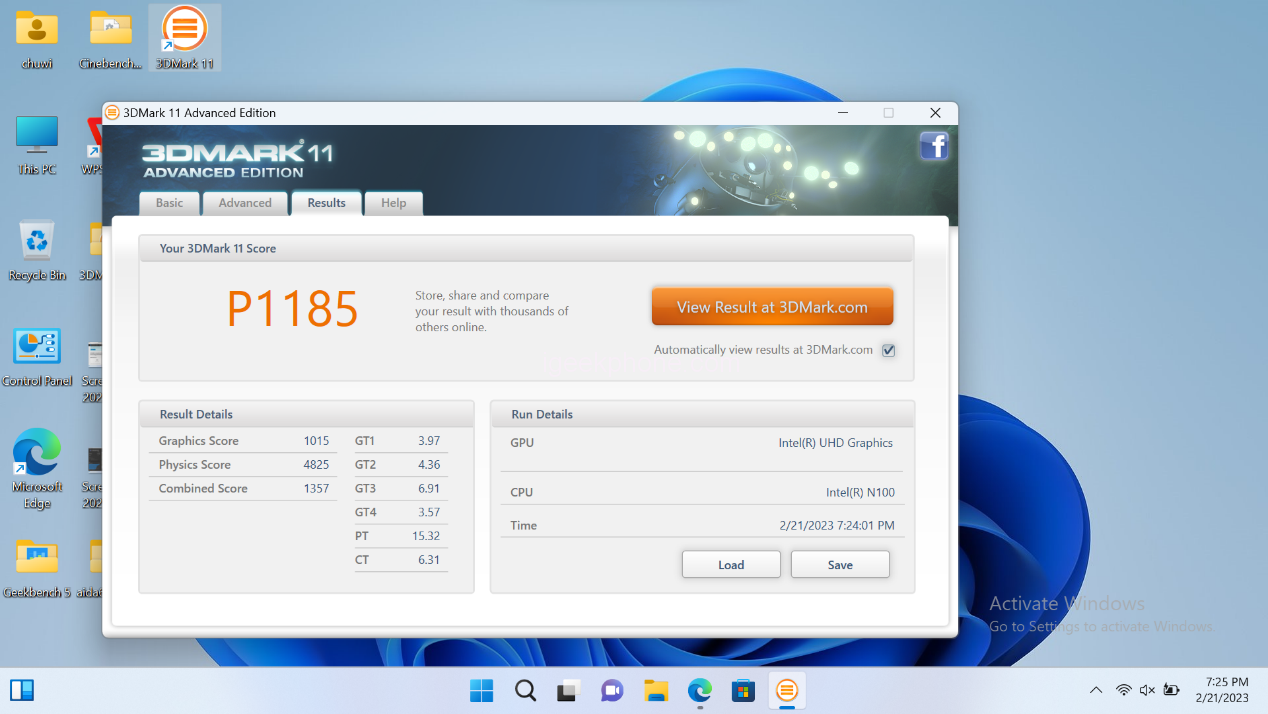This screenshot has width=1268, height=714.
Task: Click the 3DMark 11 taskbar icon
Action: click(787, 690)
